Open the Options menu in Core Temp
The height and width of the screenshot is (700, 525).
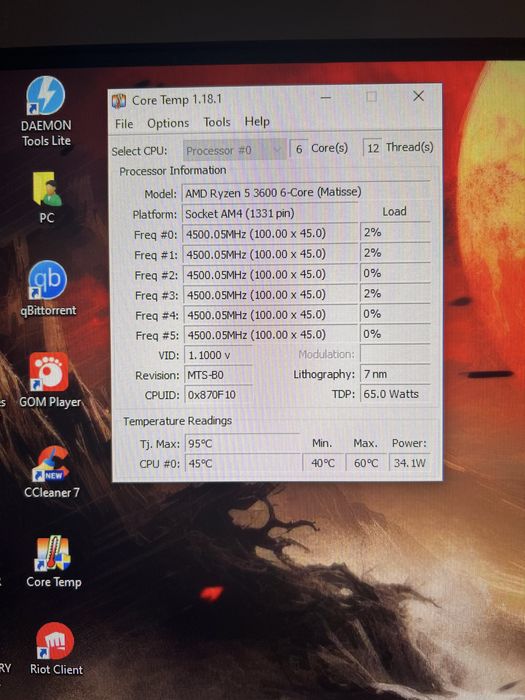168,123
